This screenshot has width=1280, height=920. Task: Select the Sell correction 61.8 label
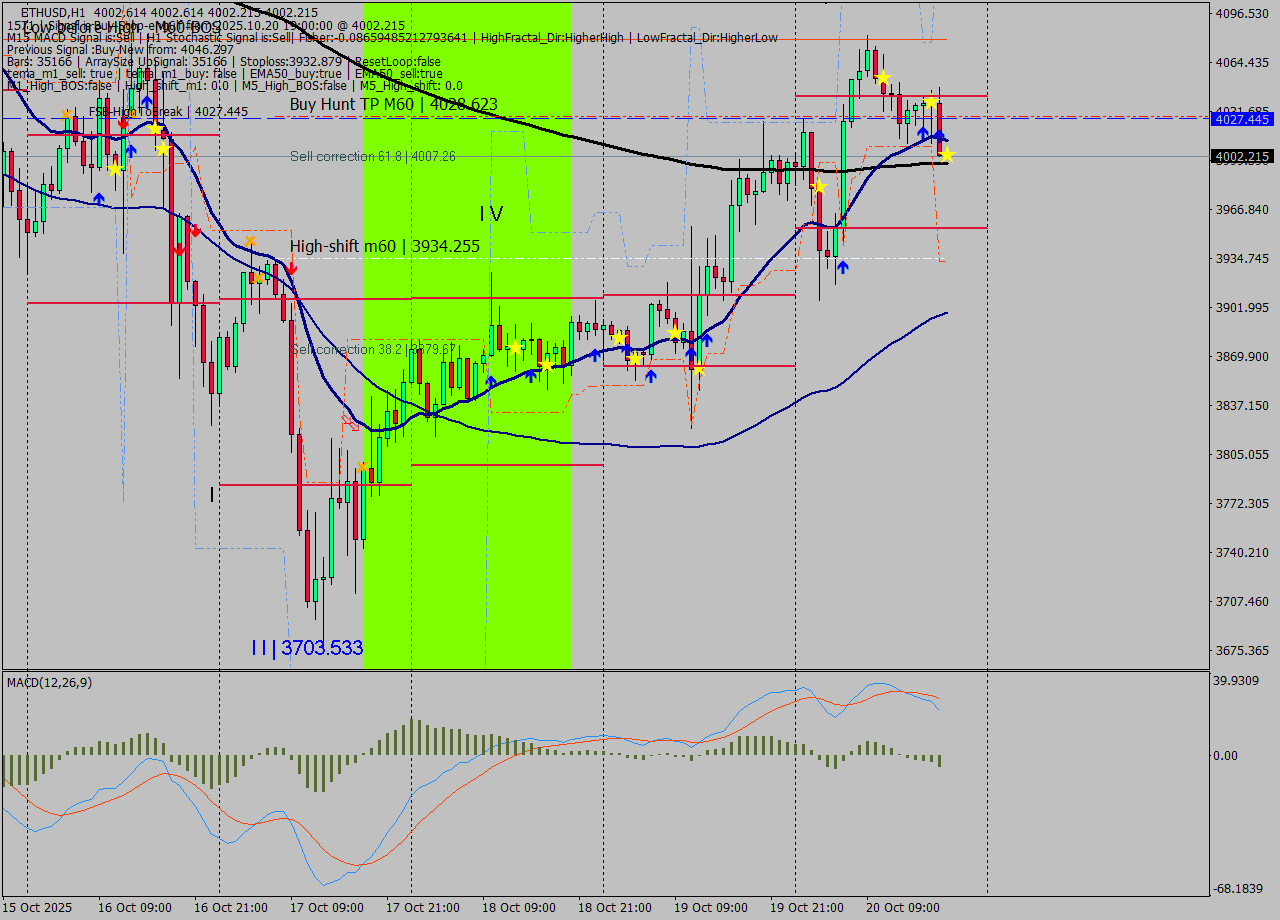(372, 156)
